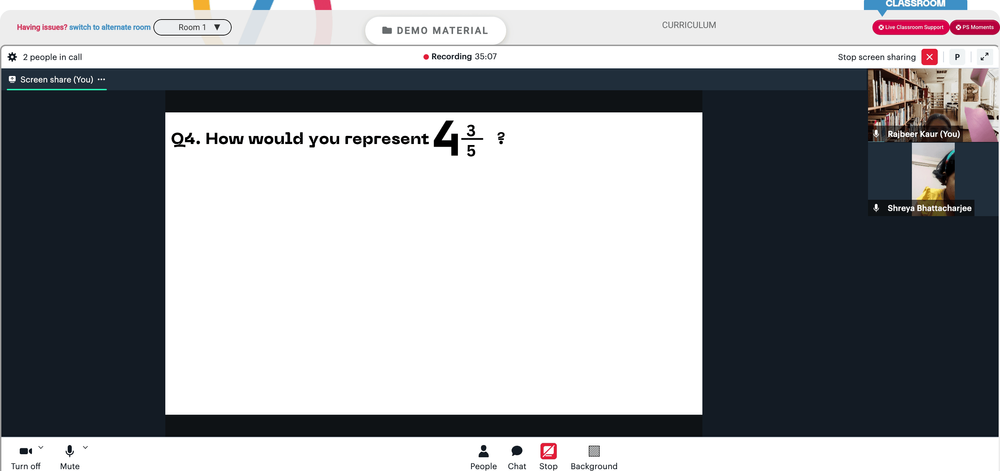Click the Classroom tab at top
Image resolution: width=1000 pixels, height=471 pixels.
915,4
